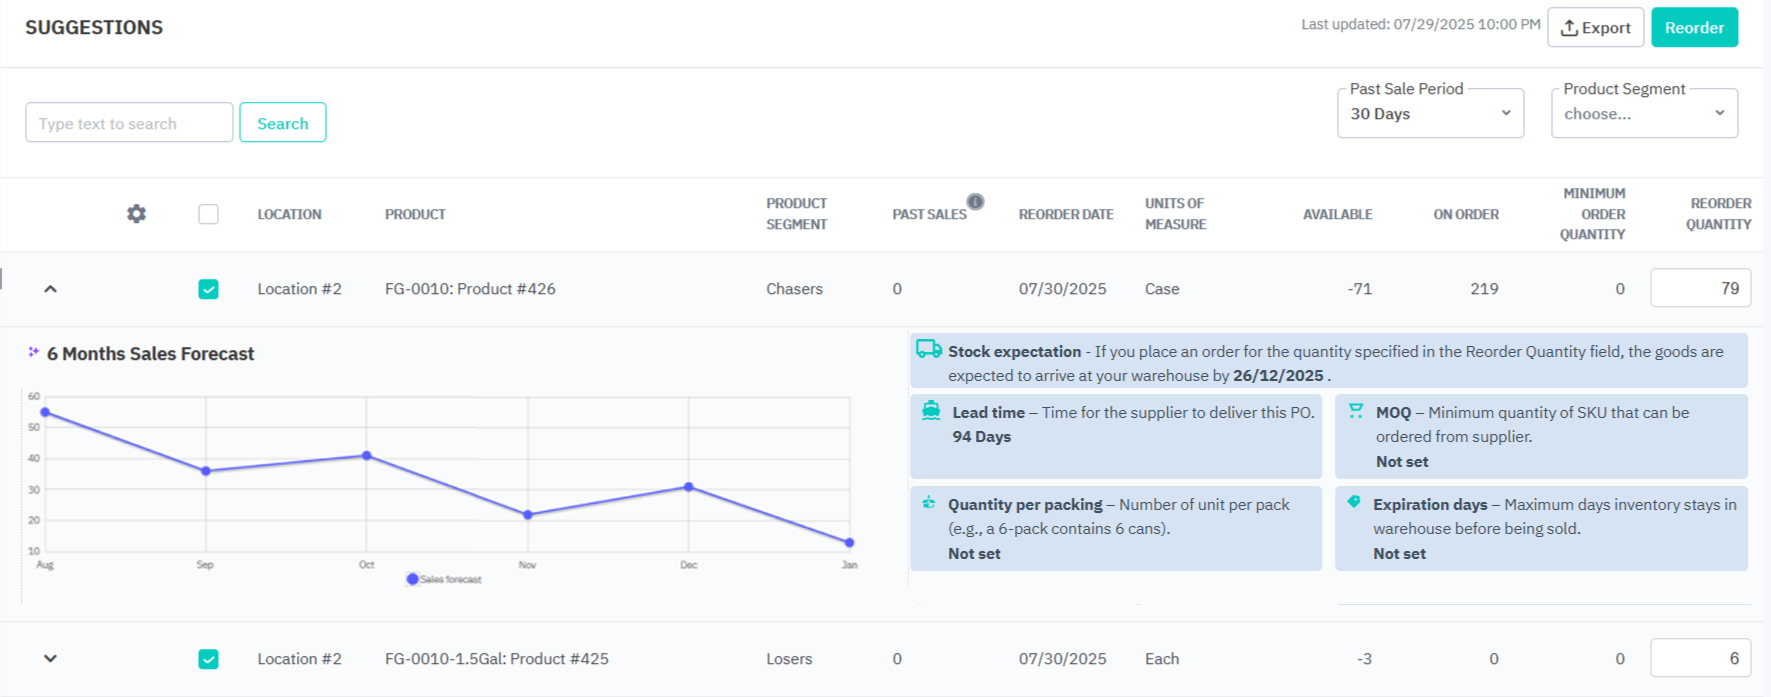Click the Stock expectation truck icon

pyautogui.click(x=928, y=349)
